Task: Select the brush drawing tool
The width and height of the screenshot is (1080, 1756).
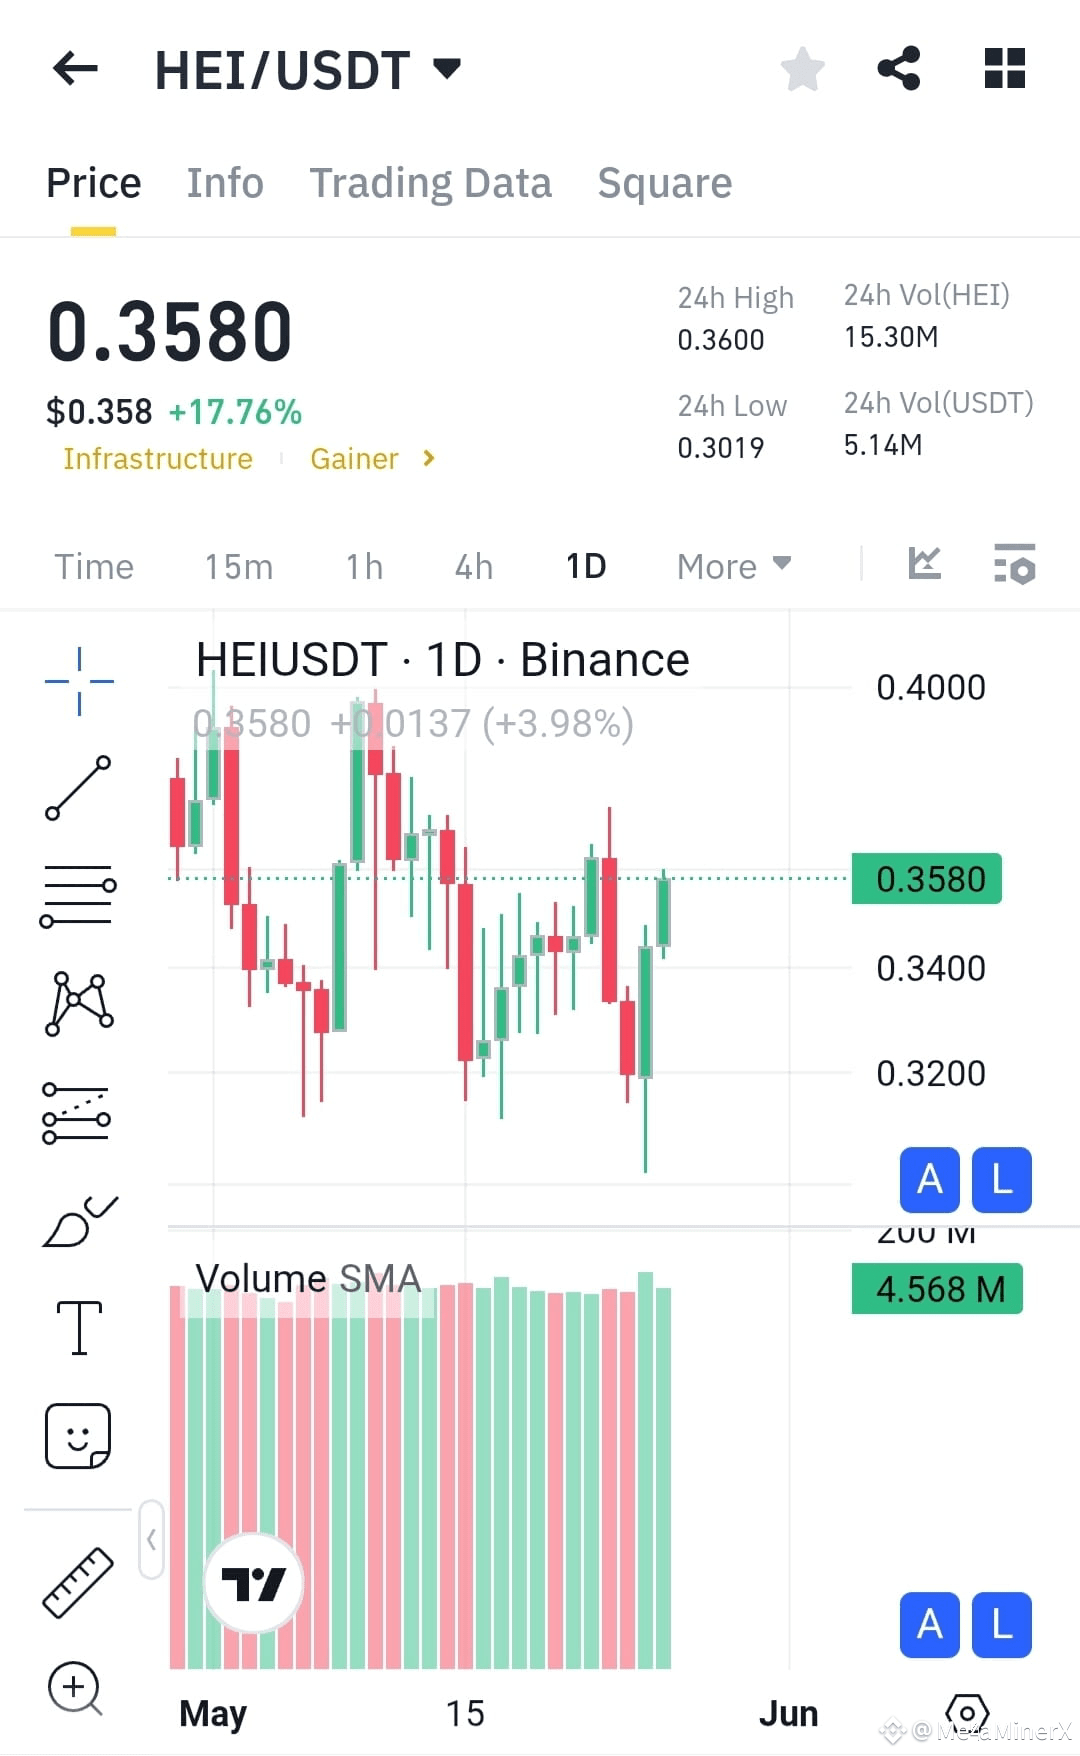Action: point(80,1221)
